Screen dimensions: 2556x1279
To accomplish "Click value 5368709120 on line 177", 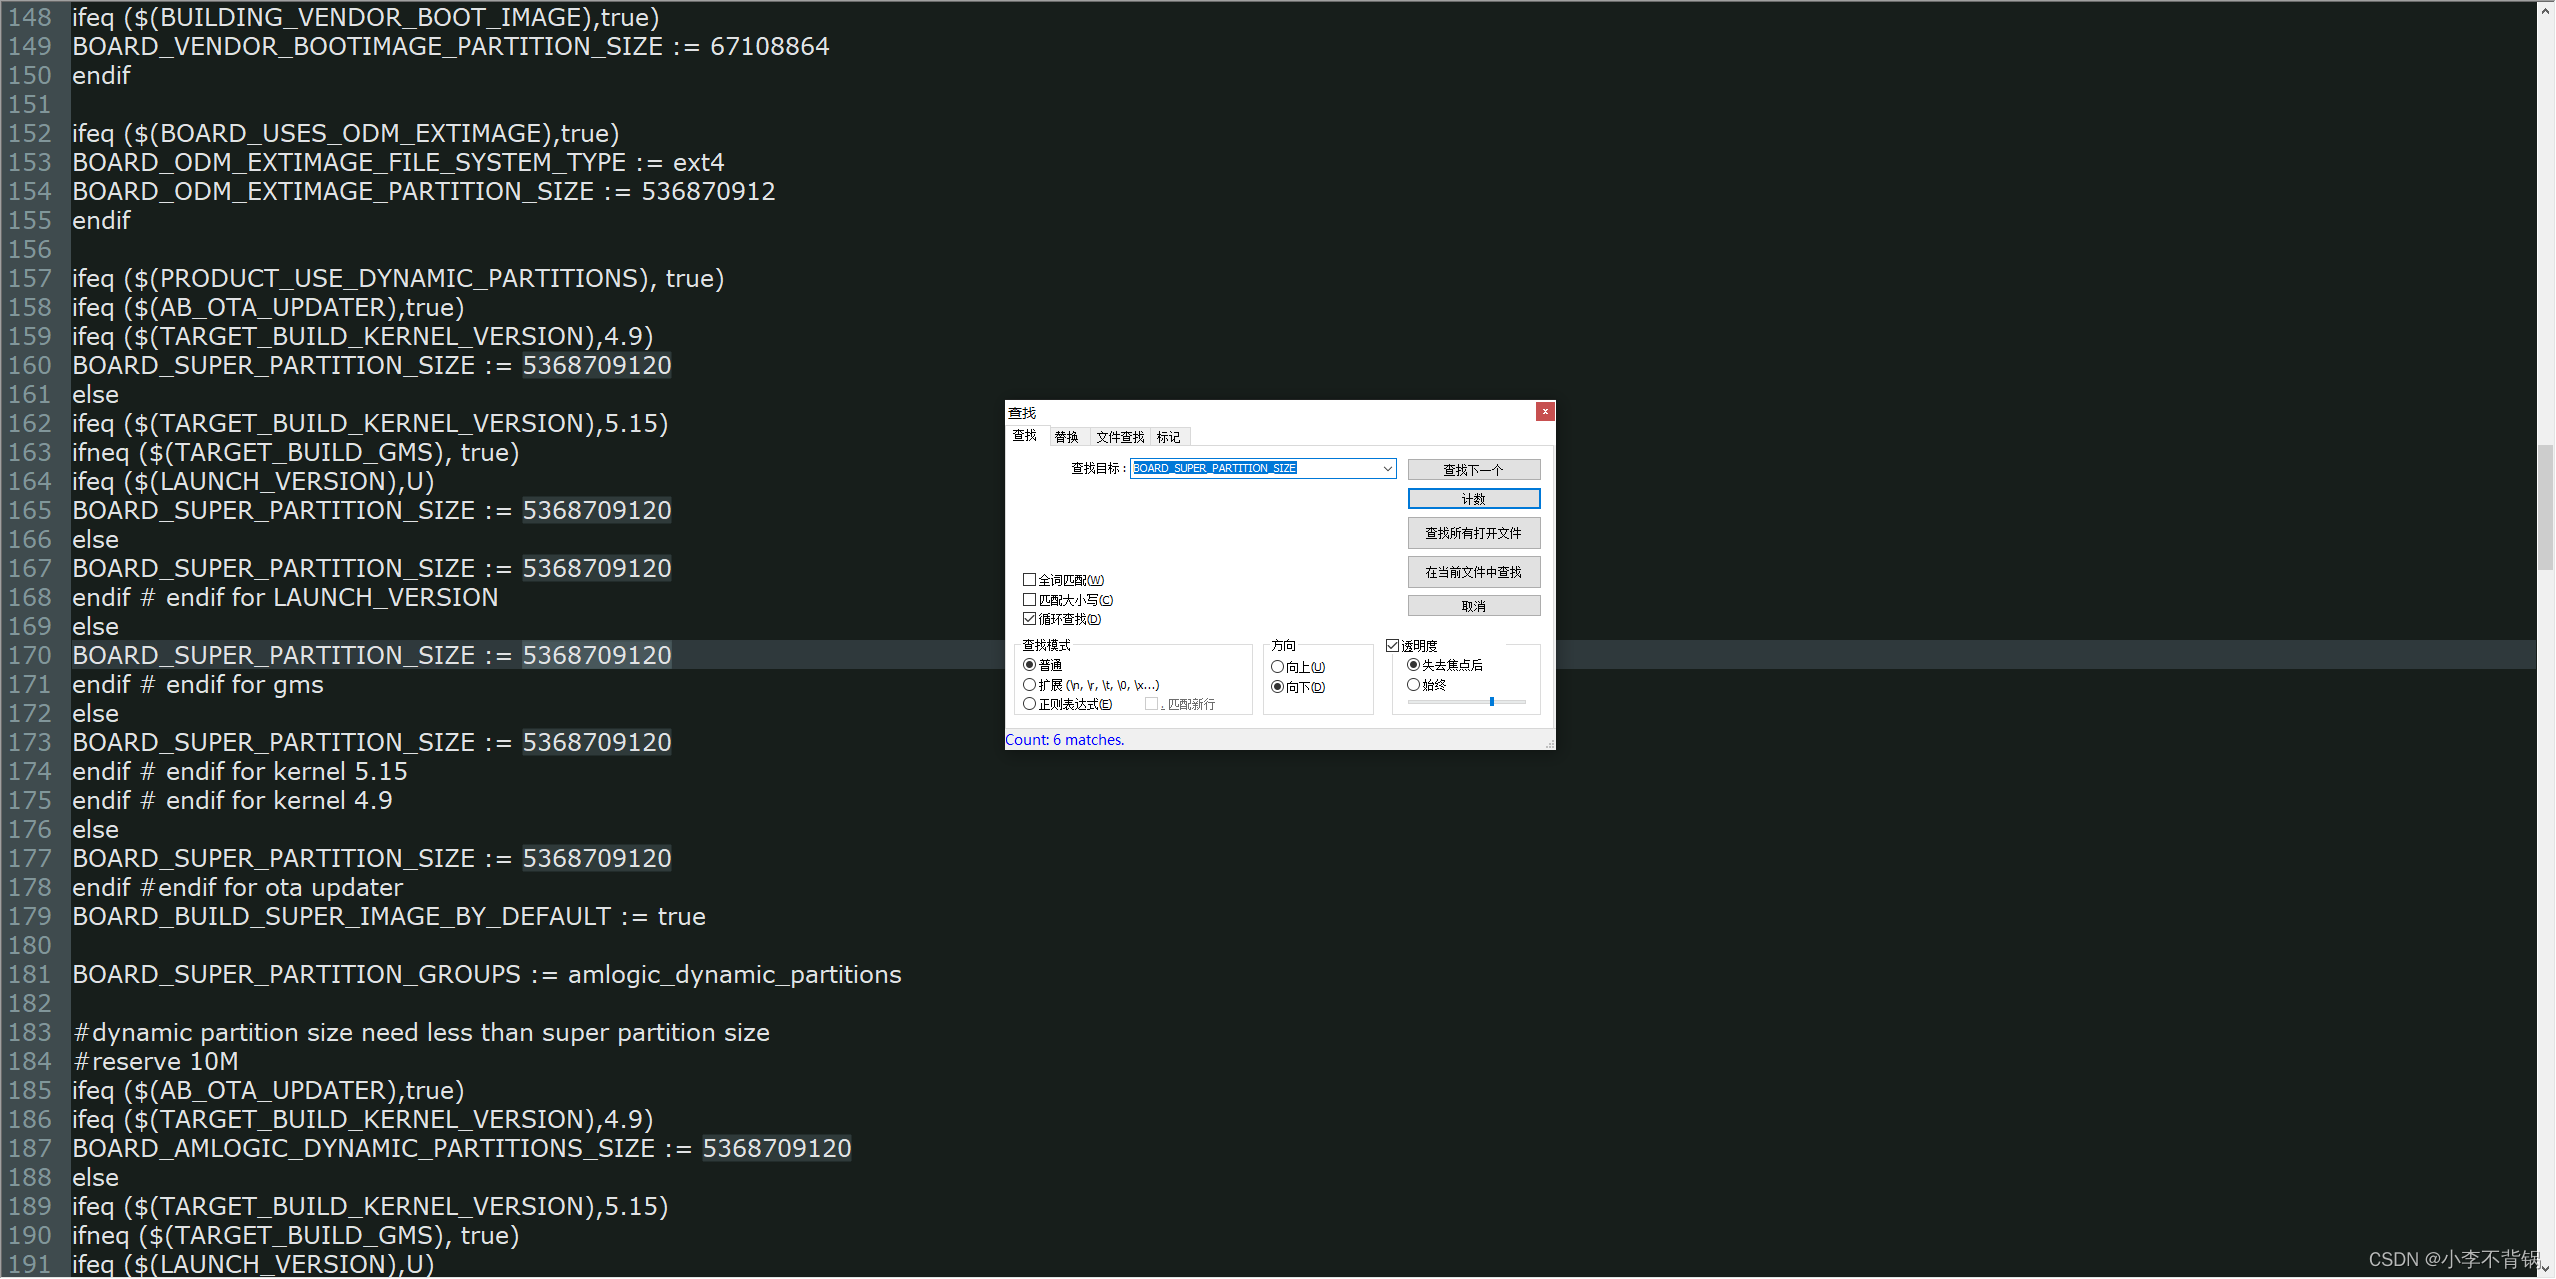I will tap(597, 859).
